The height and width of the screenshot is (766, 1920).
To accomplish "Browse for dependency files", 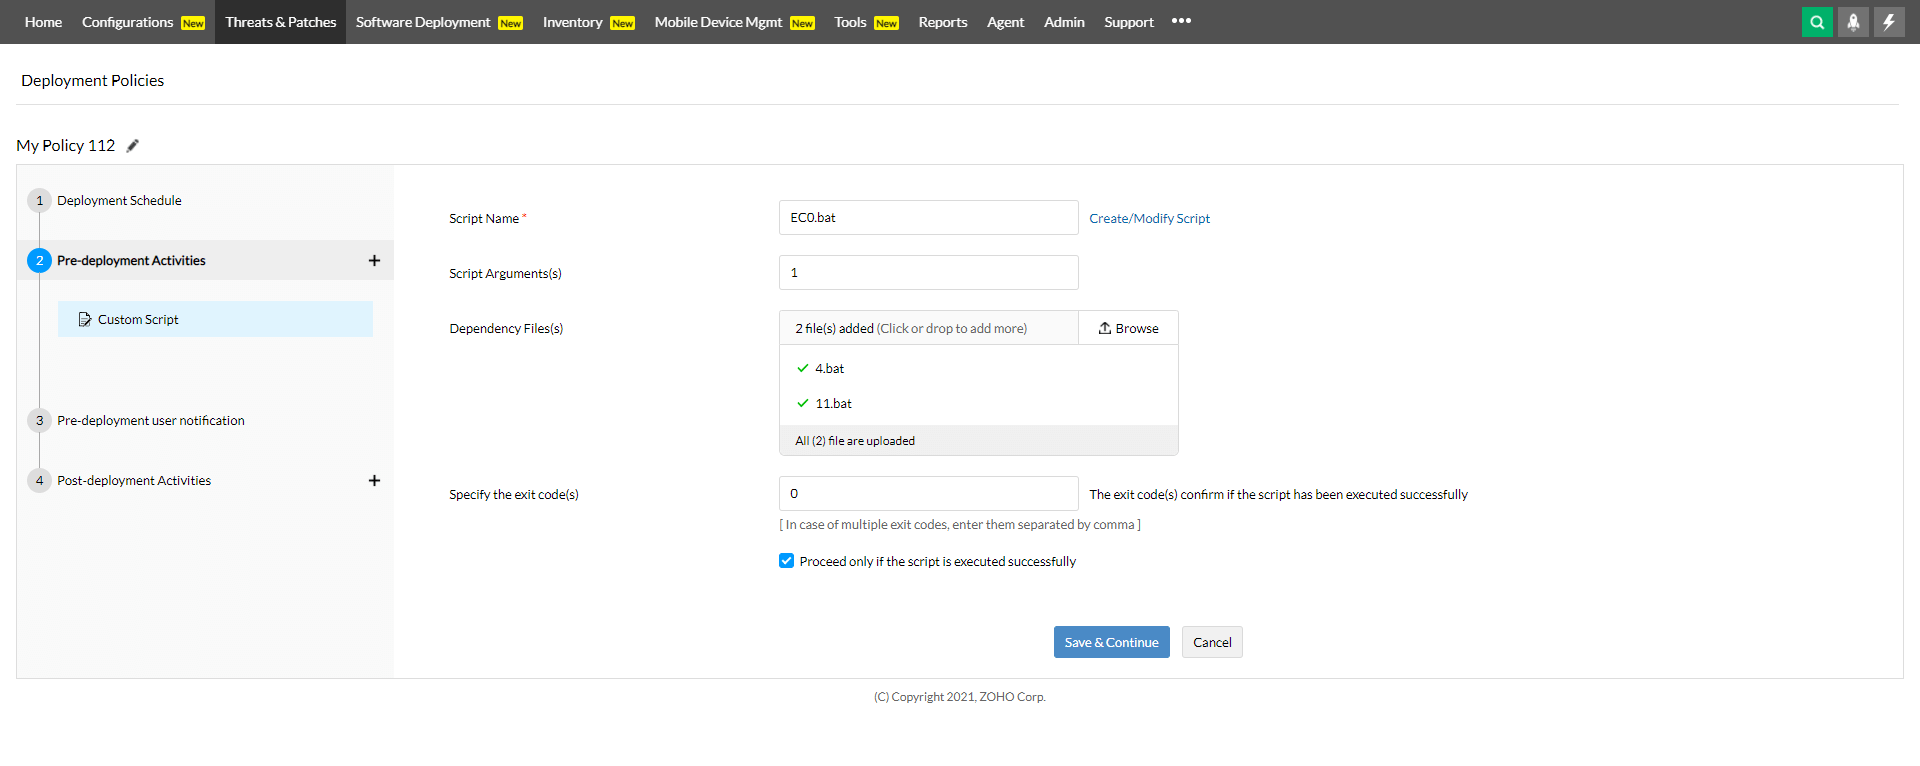I will [x=1128, y=328].
